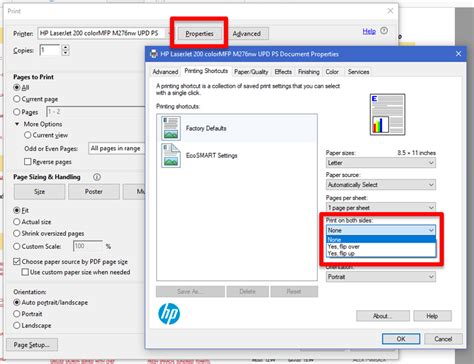This screenshot has width=474, height=364.
Task: Select the EcoSMART Settings shortcut icon
Action: pos(171,155)
